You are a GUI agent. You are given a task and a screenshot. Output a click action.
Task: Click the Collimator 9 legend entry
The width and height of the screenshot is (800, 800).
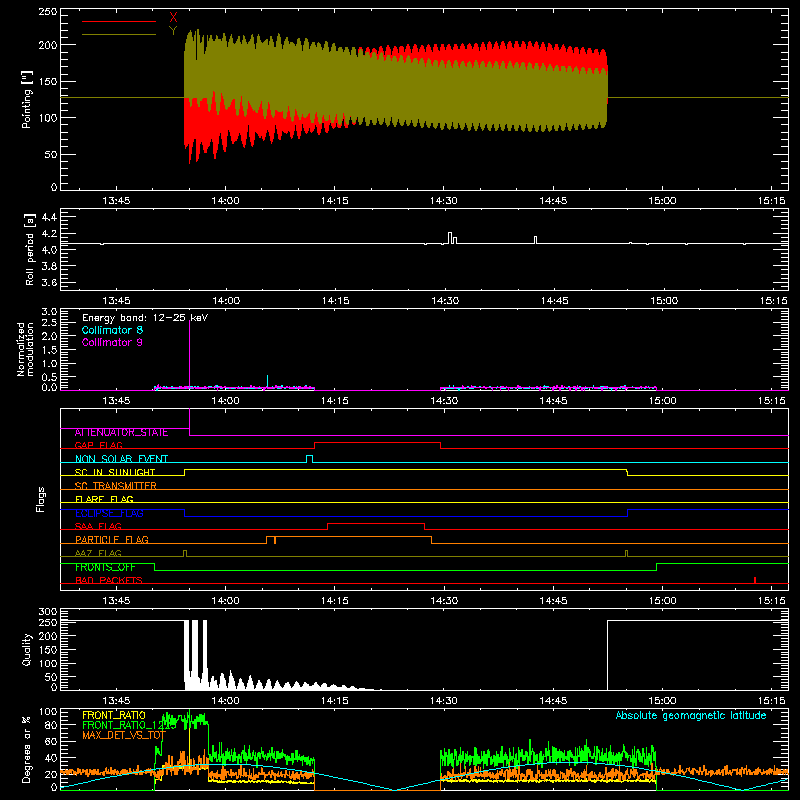(x=112, y=342)
